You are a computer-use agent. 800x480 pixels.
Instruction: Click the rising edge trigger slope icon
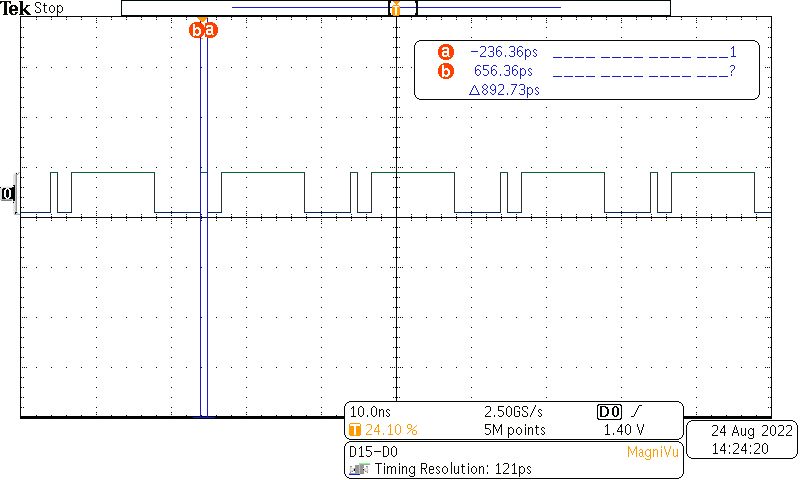tap(636, 412)
